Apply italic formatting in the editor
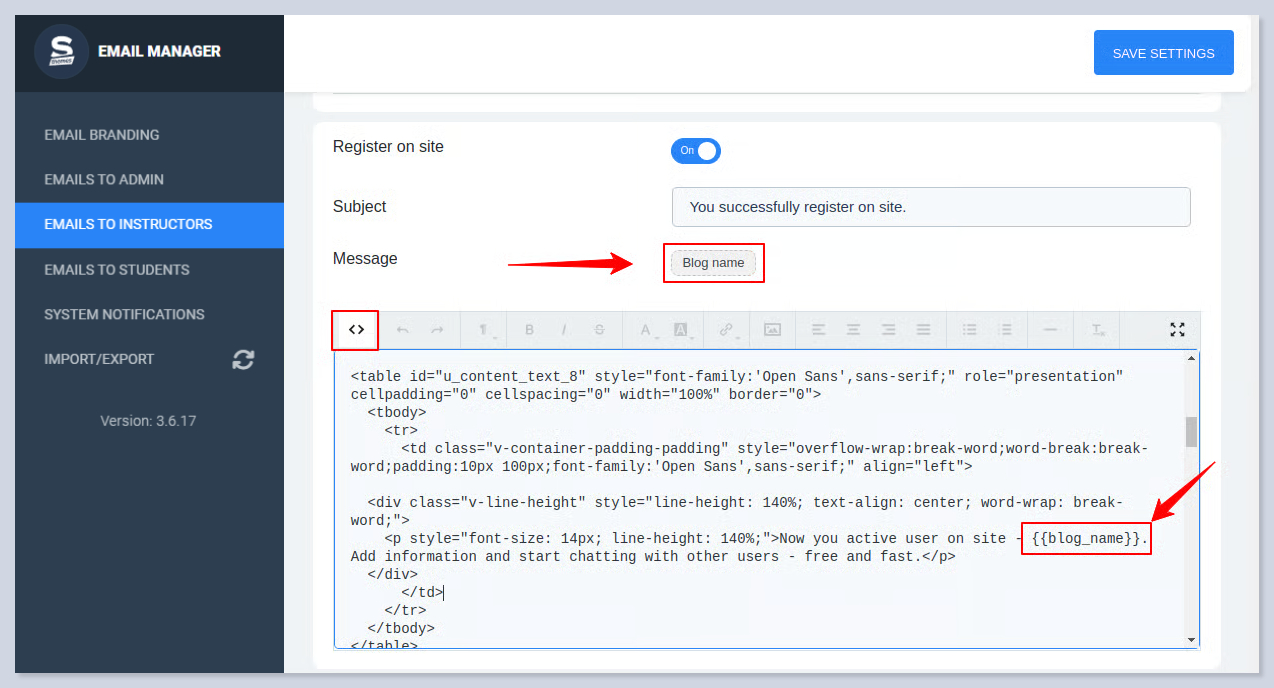 tap(564, 330)
